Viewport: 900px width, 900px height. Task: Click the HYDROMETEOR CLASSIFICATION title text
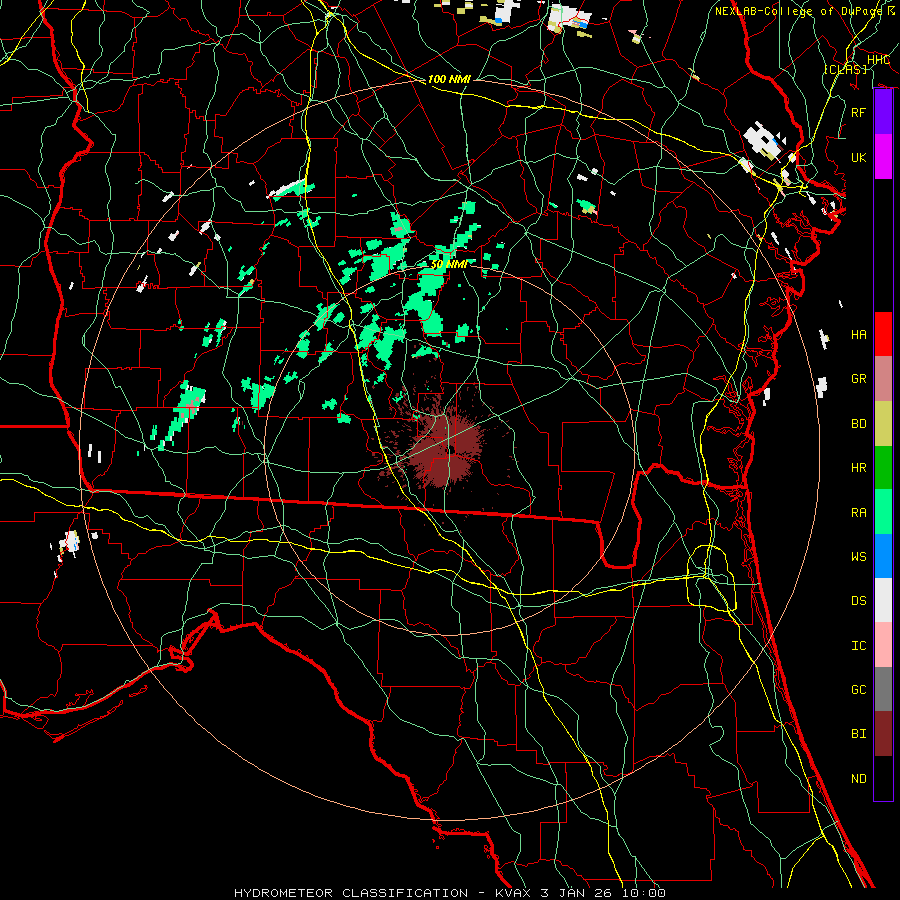[351, 893]
